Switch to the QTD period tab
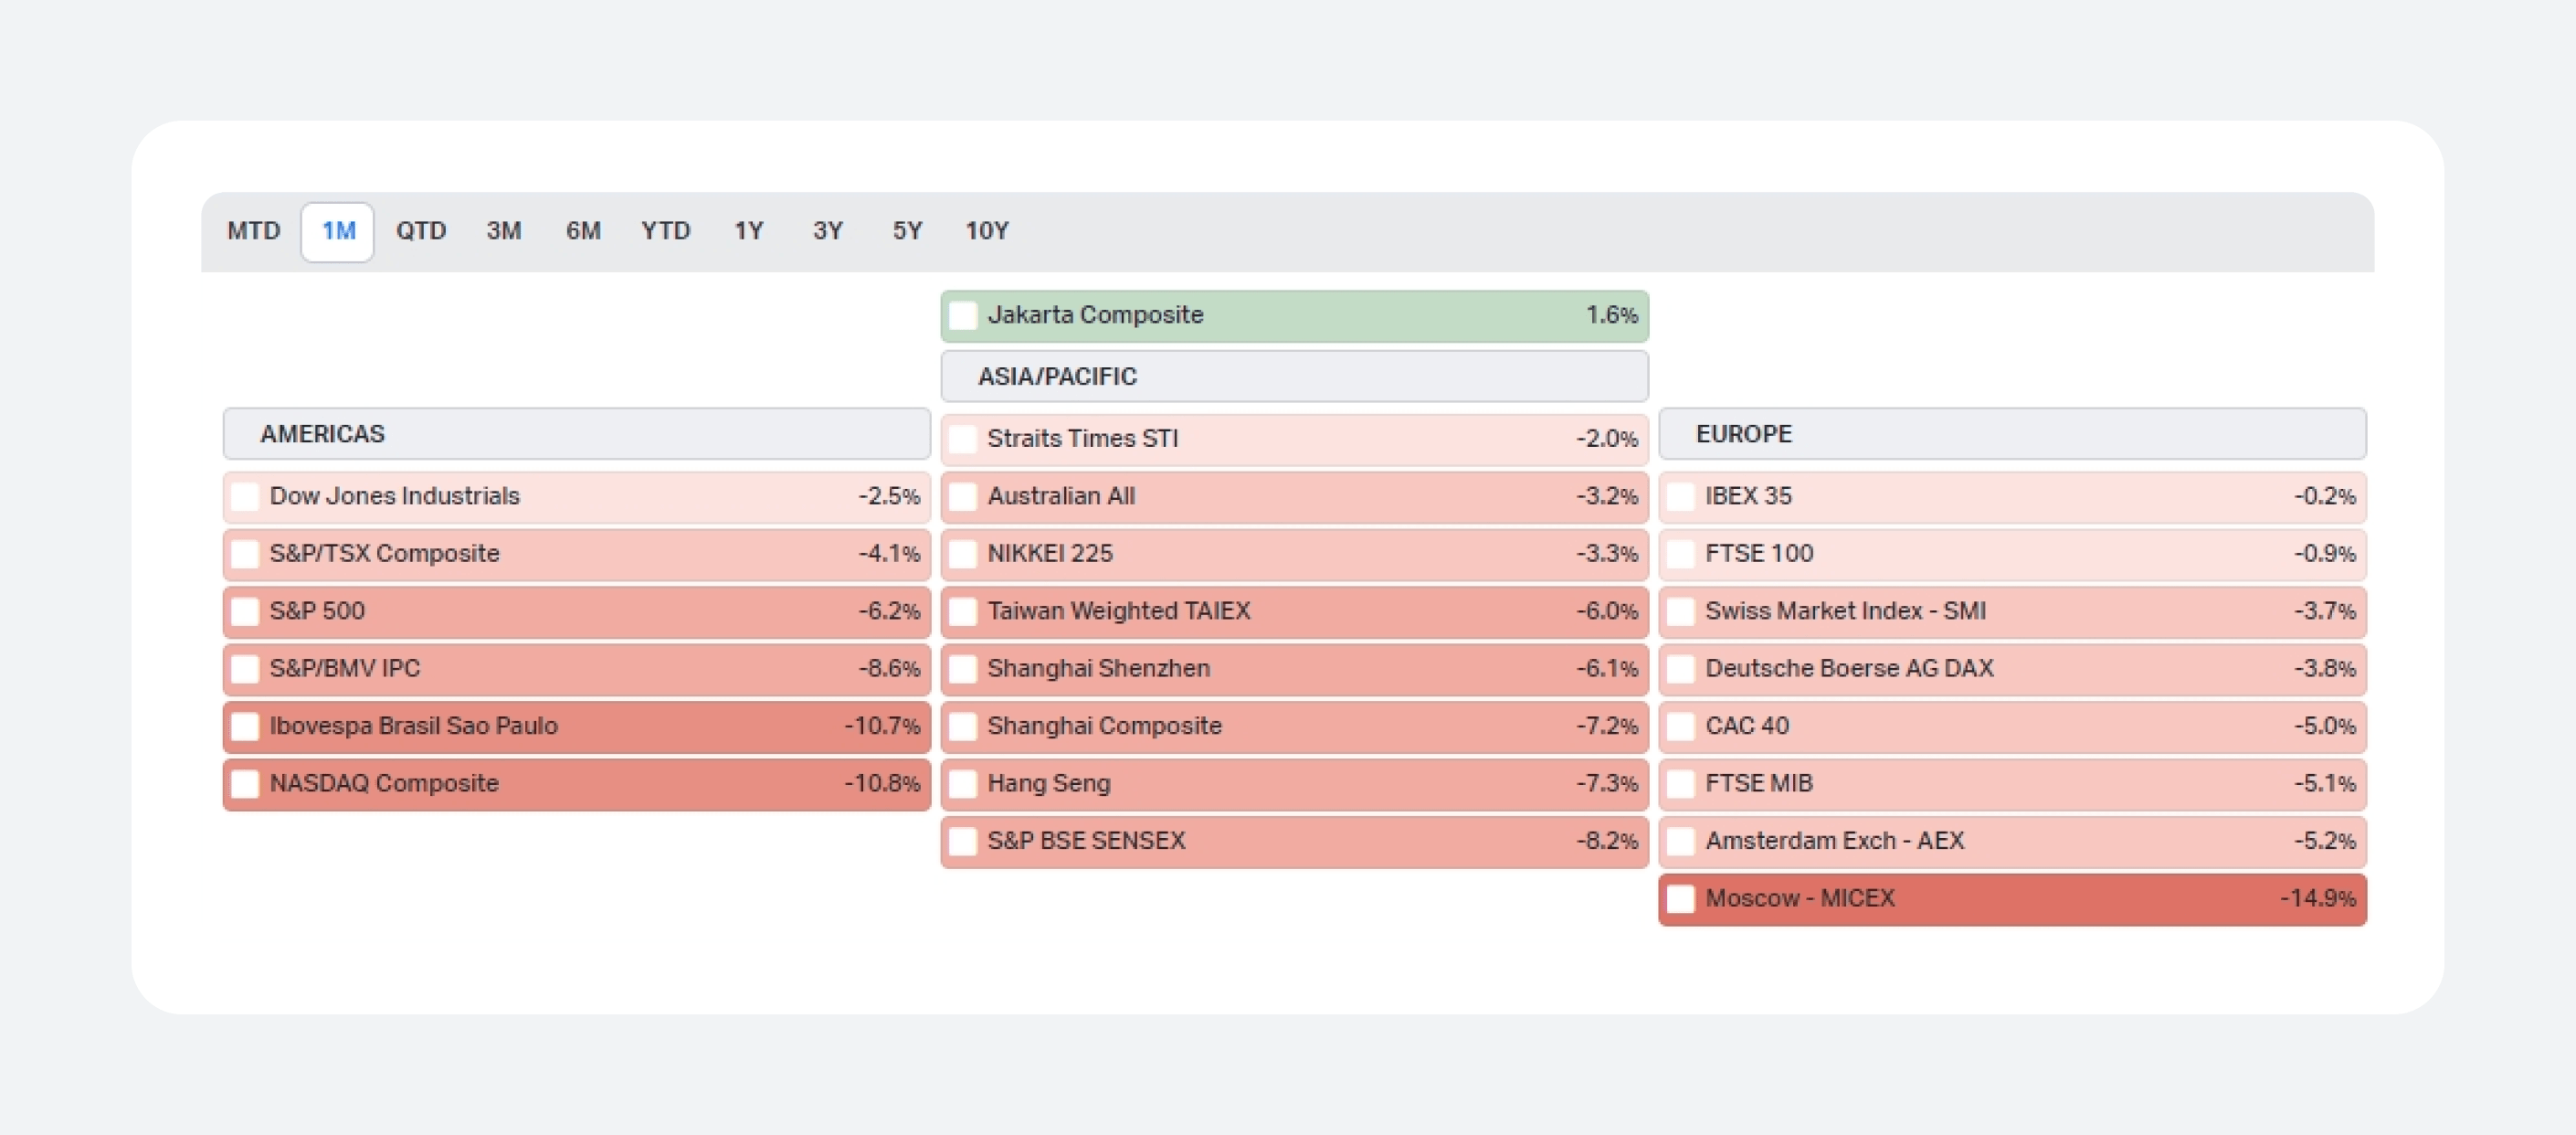Viewport: 2576px width, 1135px height. pos(420,231)
